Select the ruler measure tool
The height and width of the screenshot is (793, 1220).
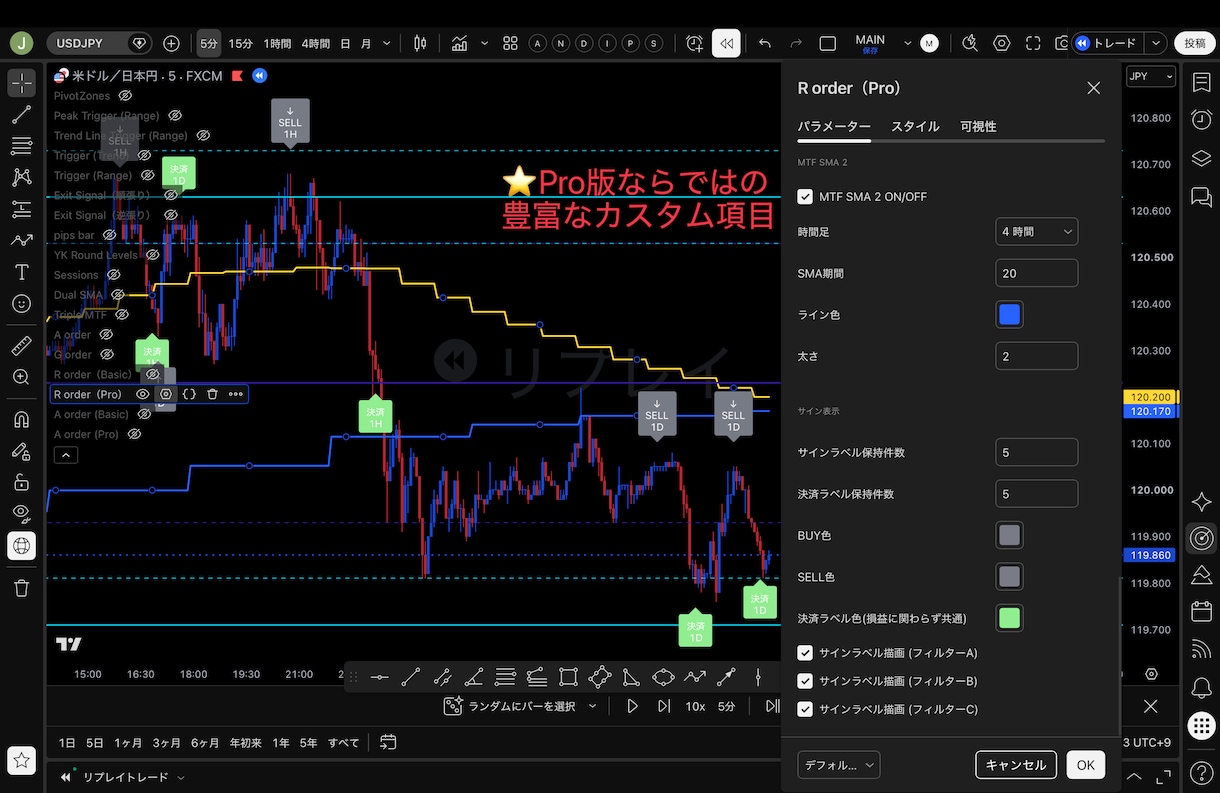[21, 346]
